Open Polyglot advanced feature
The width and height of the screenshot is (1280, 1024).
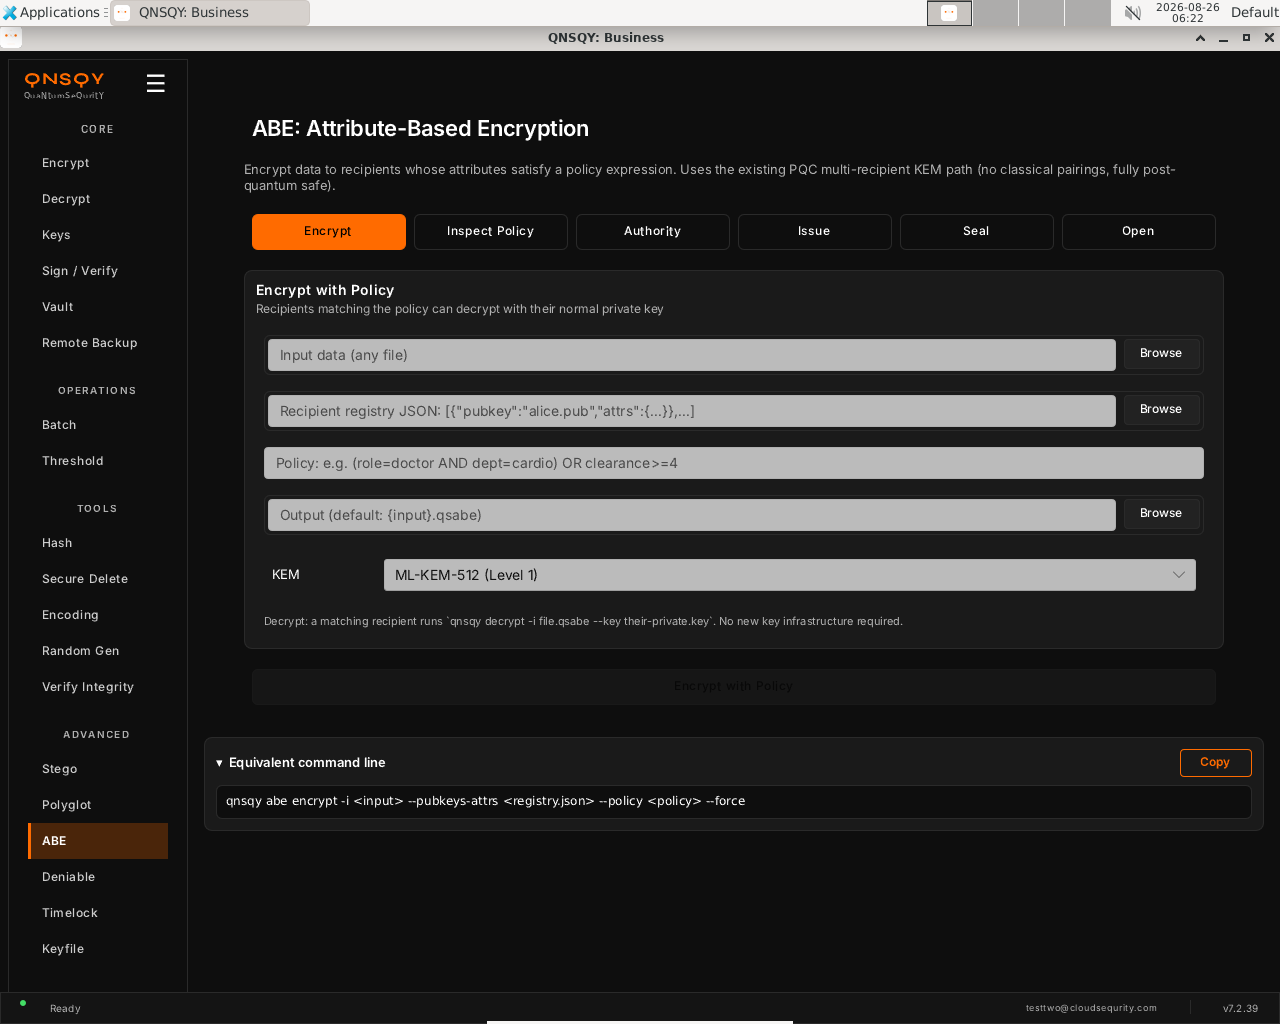(x=98, y=805)
